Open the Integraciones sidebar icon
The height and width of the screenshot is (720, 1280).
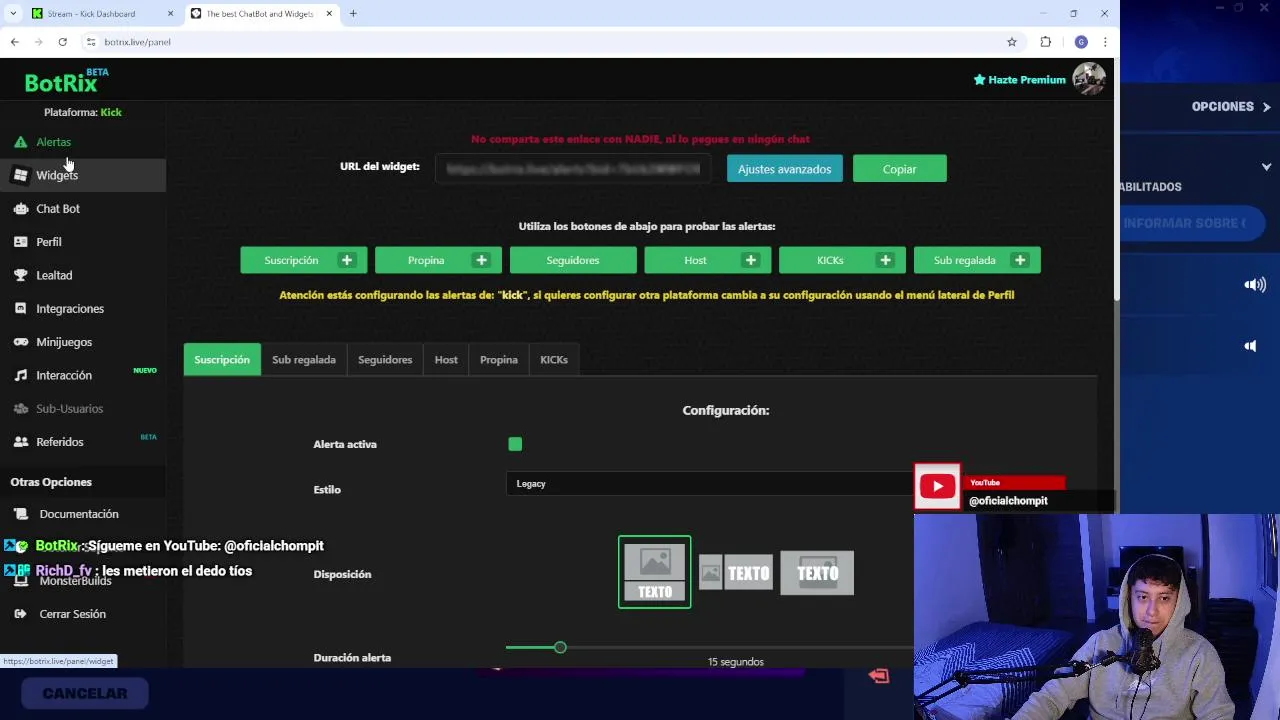20,309
